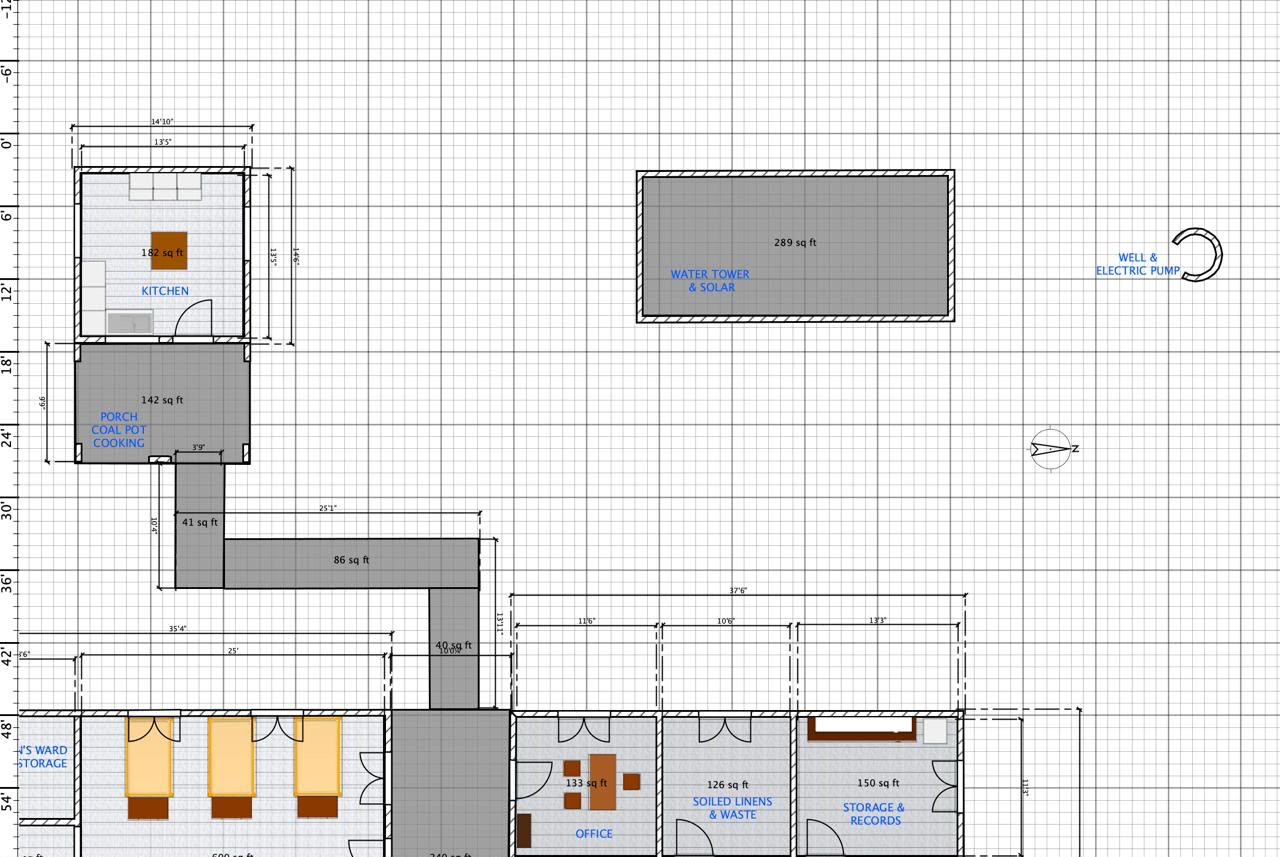Select the kitchen sink unit
Image resolution: width=1280 pixels, height=857 pixels.
coord(129,322)
